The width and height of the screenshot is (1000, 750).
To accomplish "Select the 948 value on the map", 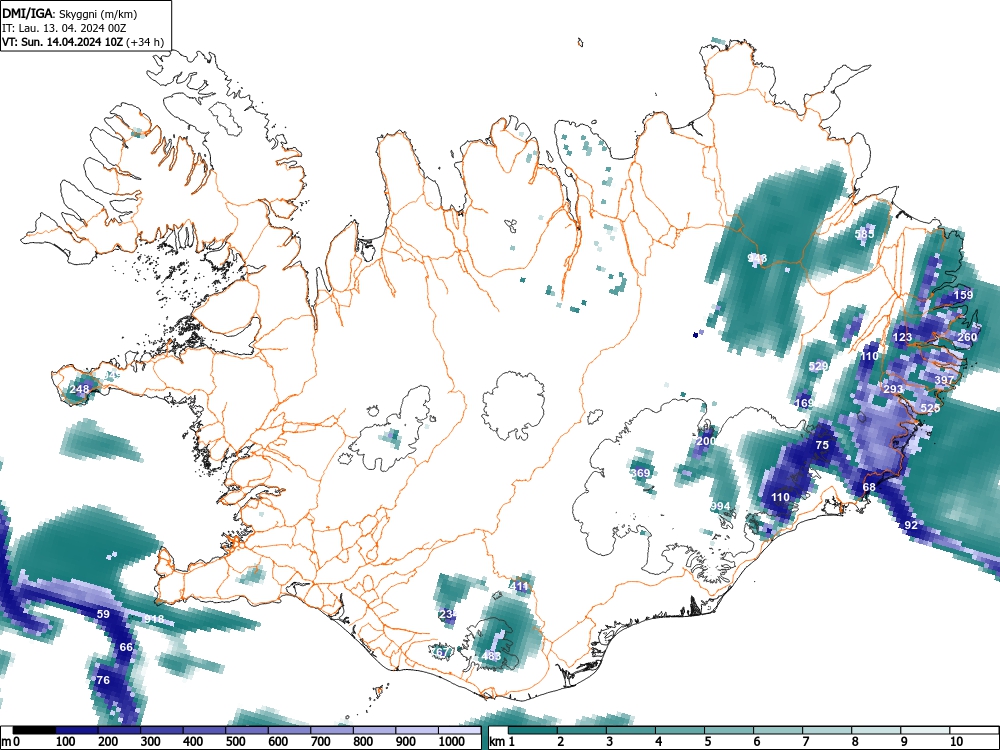I will 757,258.
